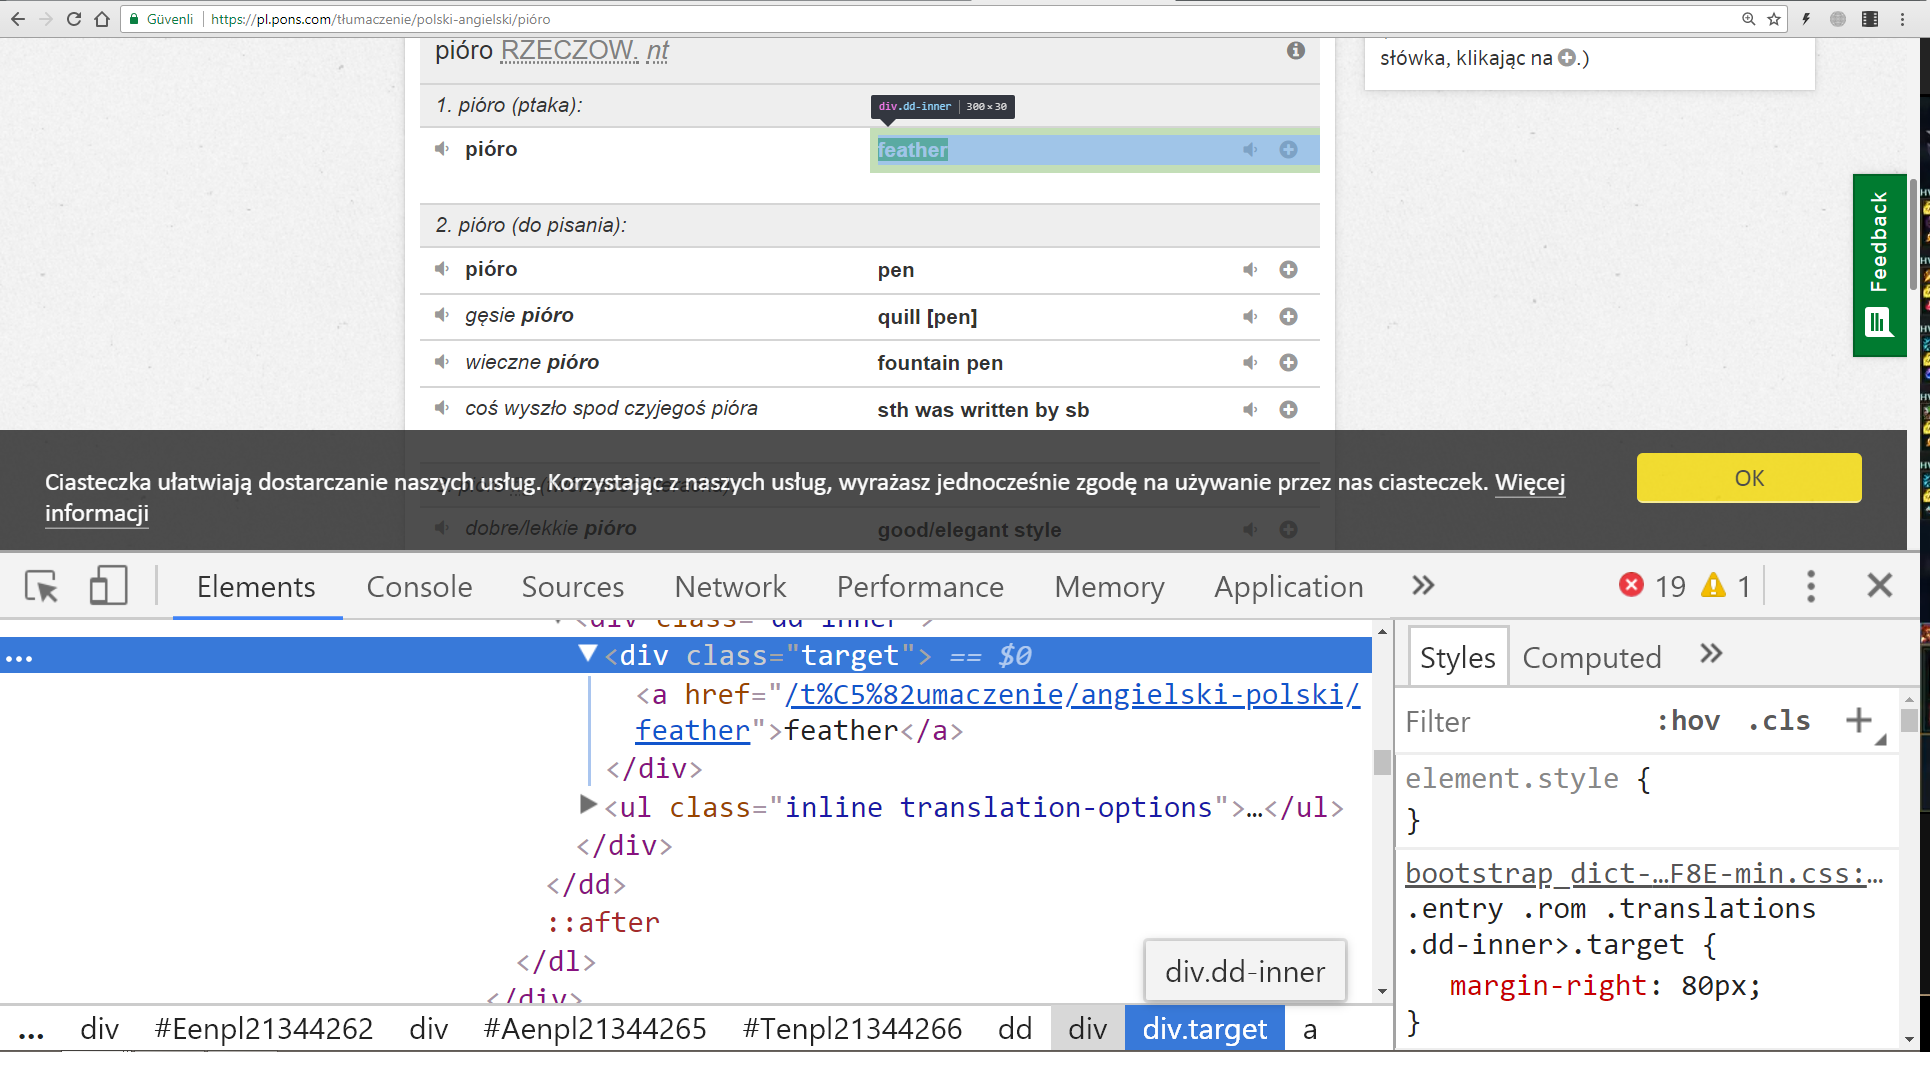Add new style rule with plus icon
1930x1078 pixels.
click(1859, 720)
